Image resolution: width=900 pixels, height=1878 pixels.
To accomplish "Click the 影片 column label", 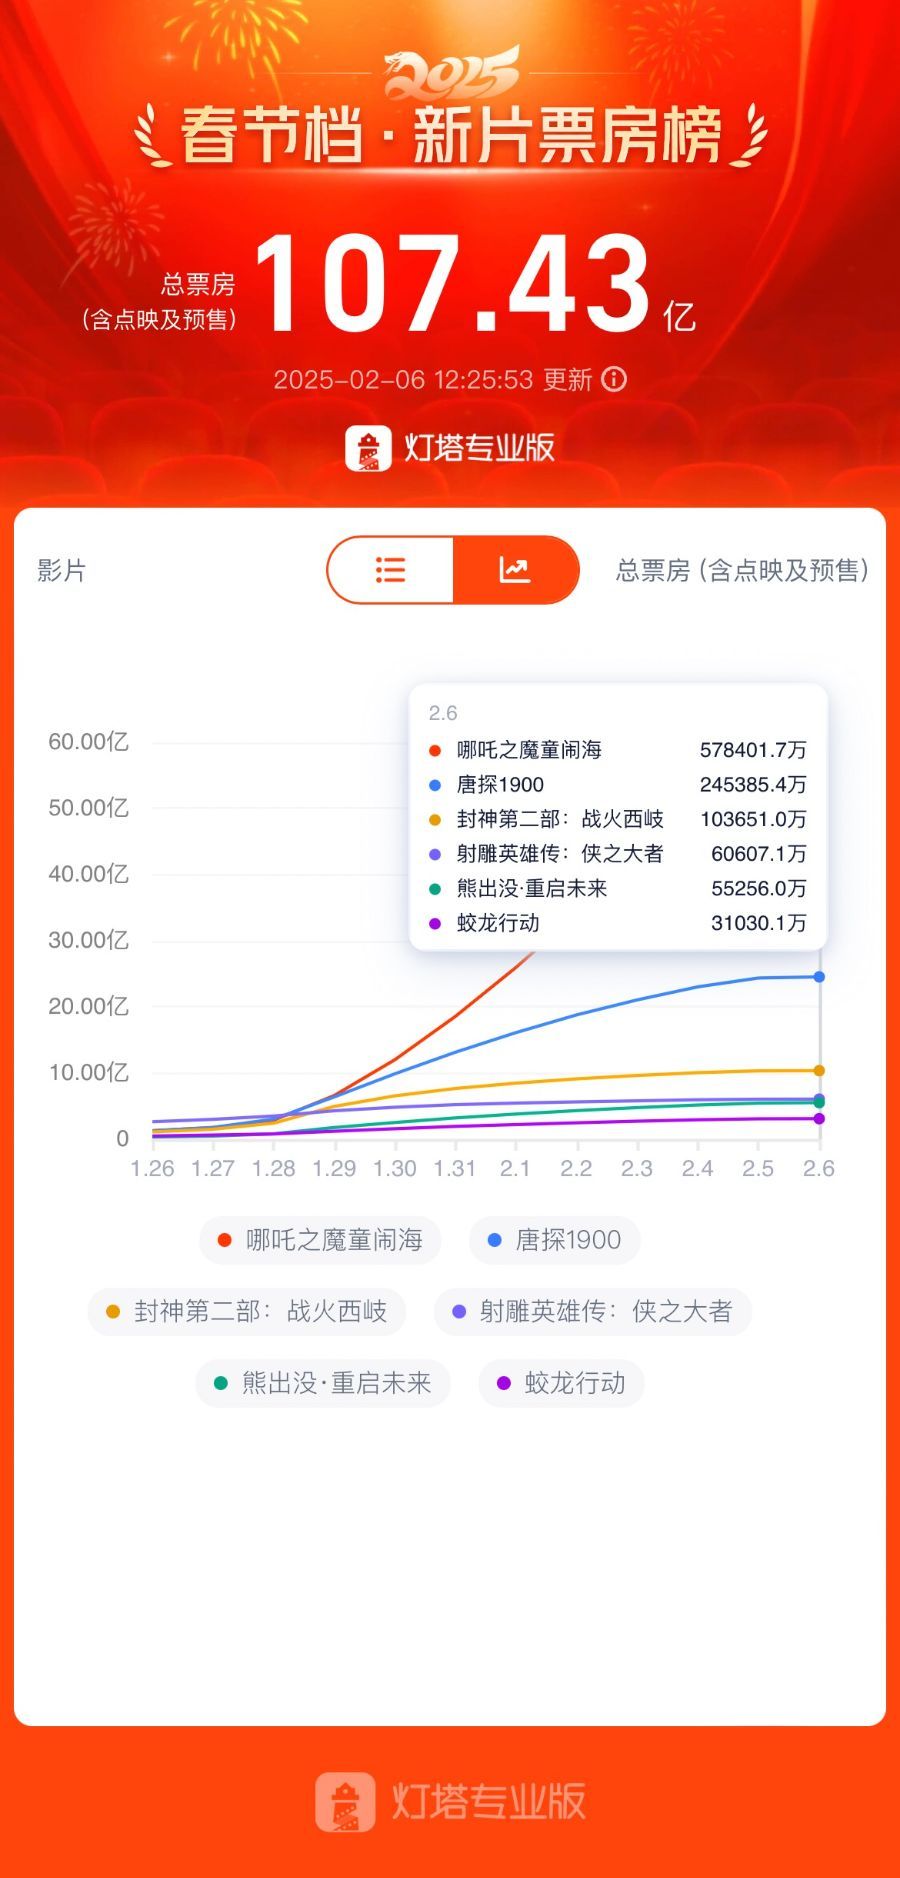I will coord(62,570).
